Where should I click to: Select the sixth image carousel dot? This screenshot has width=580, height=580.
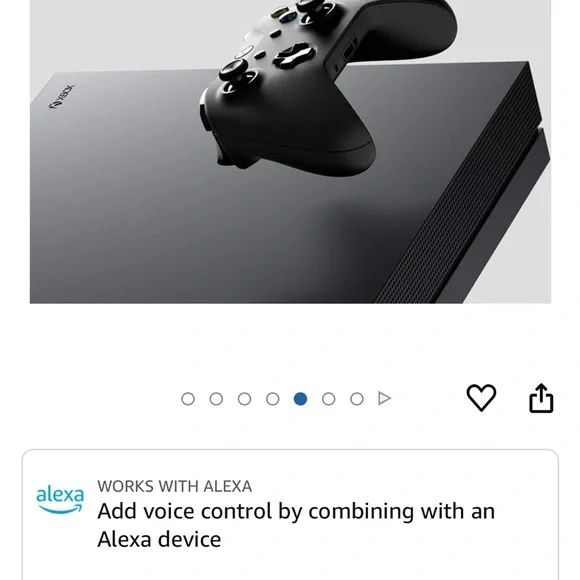[328, 399]
